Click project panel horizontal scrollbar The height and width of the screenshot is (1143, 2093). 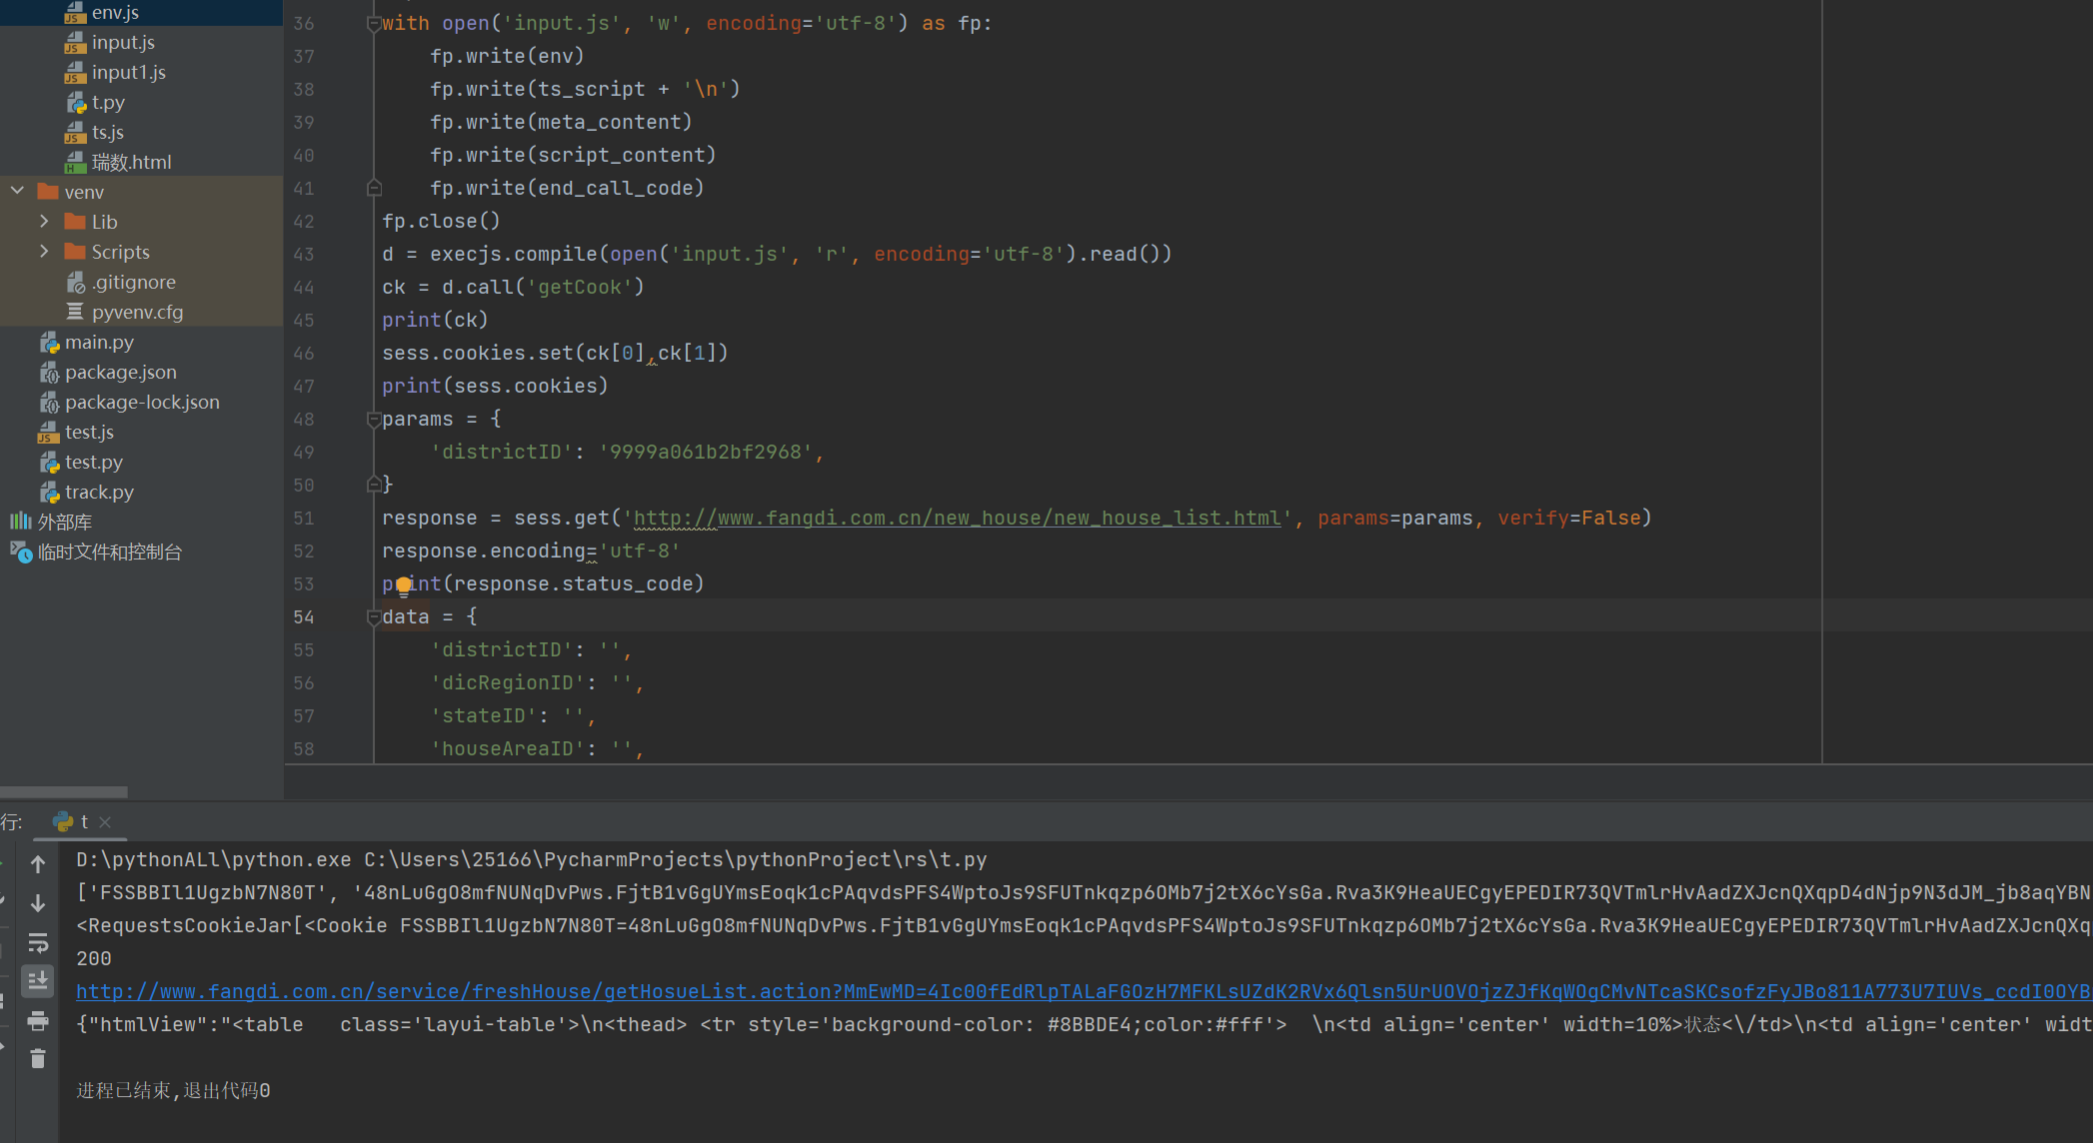click(x=64, y=792)
